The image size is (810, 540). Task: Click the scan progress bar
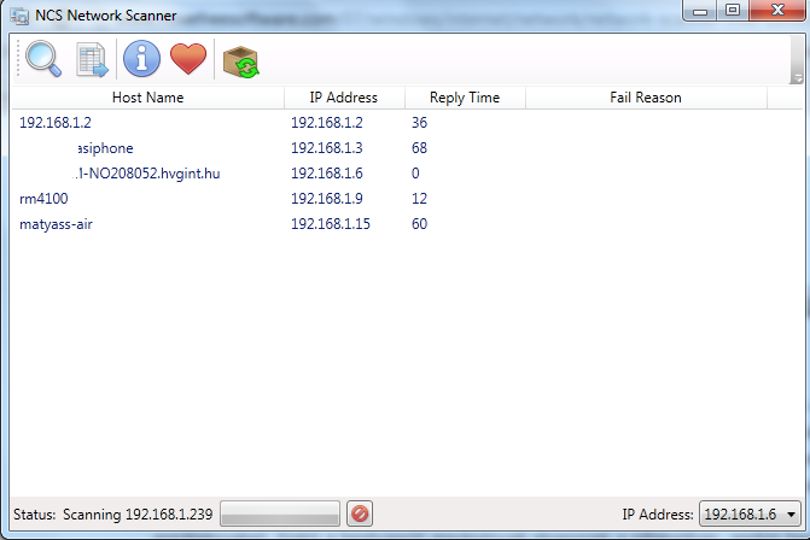[280, 514]
